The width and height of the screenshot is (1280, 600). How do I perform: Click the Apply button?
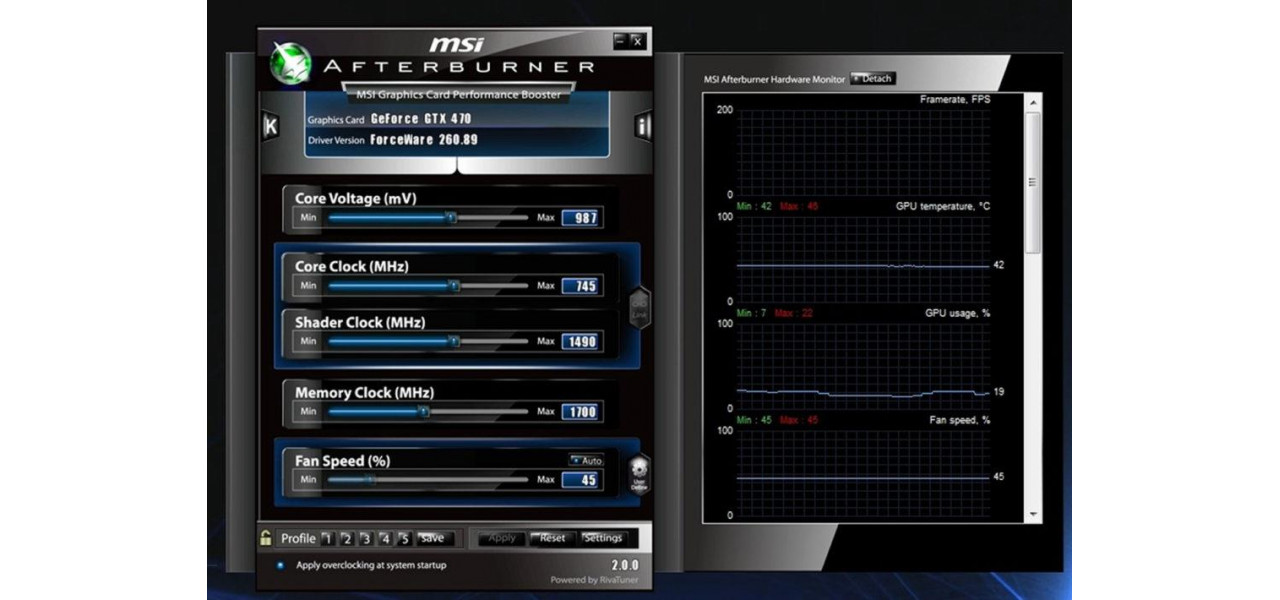tap(501, 538)
